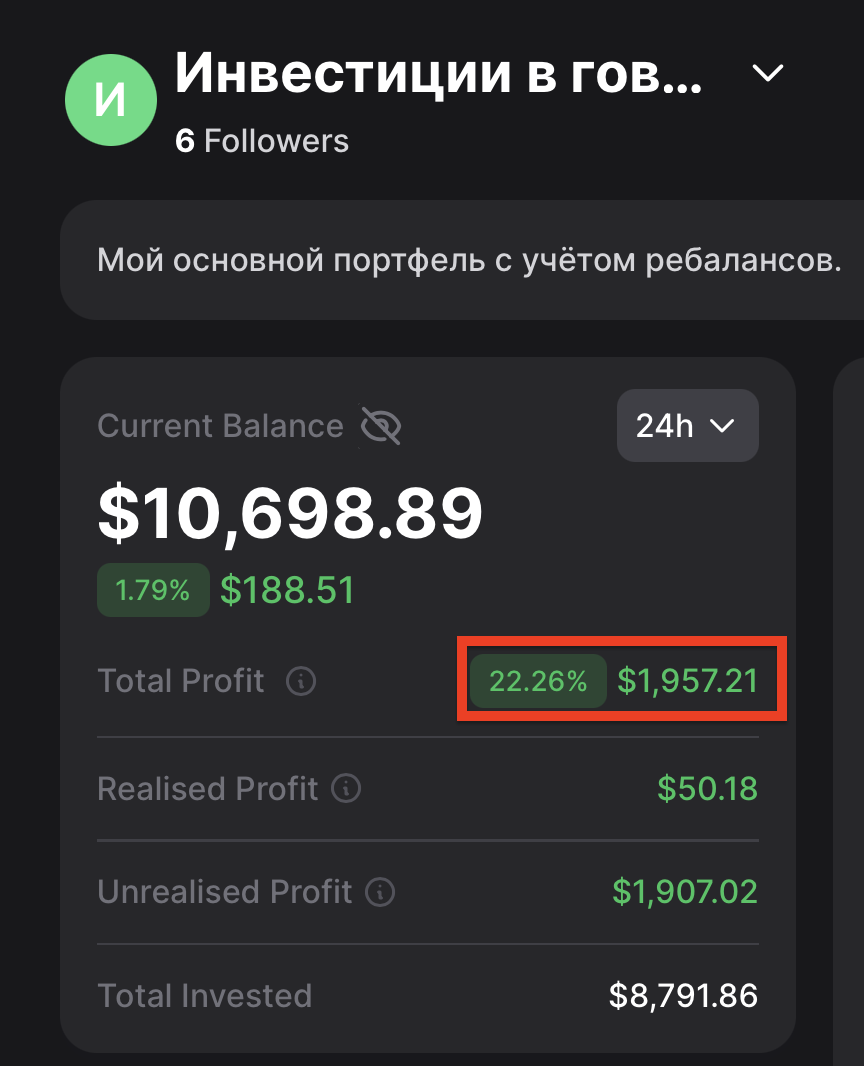Hide balance using the crossed-eye icon
The image size is (864, 1066).
click(x=381, y=427)
